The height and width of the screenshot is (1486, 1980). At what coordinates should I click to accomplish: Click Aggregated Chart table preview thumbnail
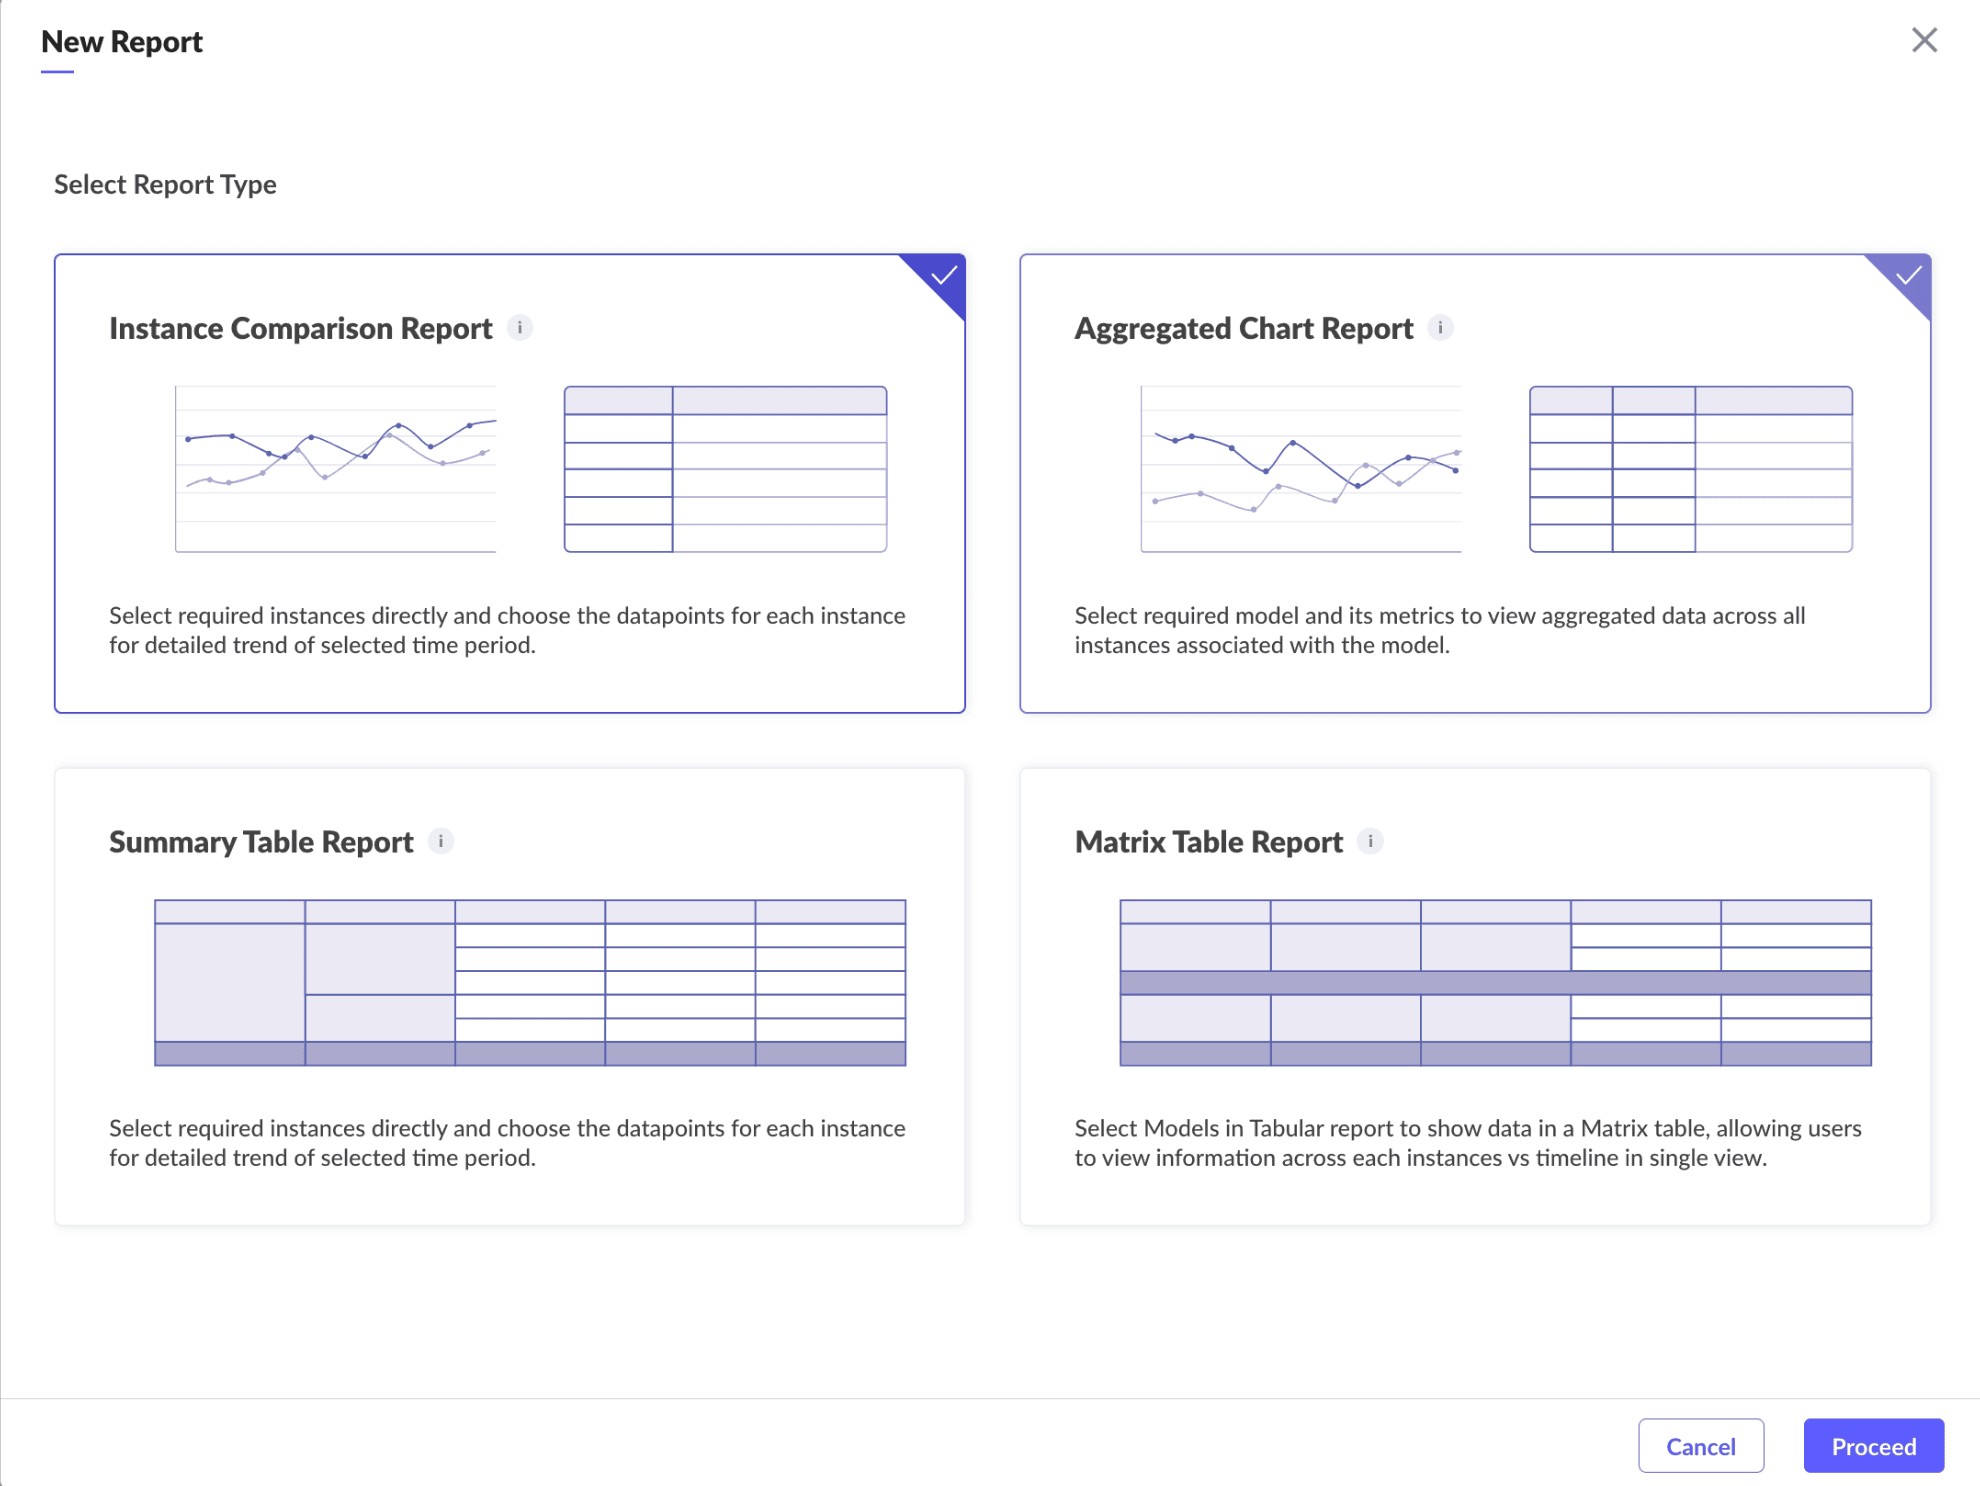(x=1691, y=469)
